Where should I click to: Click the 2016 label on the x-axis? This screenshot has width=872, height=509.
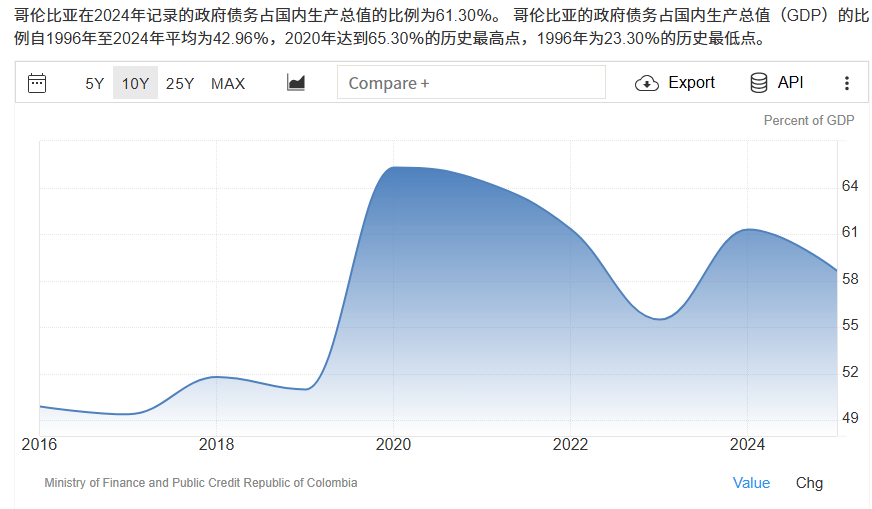(x=39, y=444)
